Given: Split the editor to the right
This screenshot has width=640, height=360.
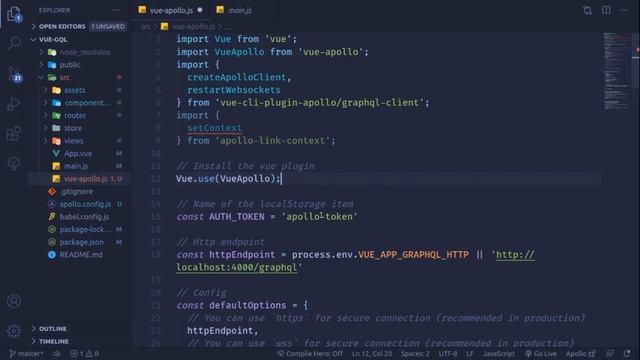Looking at the screenshot, I should click(x=606, y=10).
